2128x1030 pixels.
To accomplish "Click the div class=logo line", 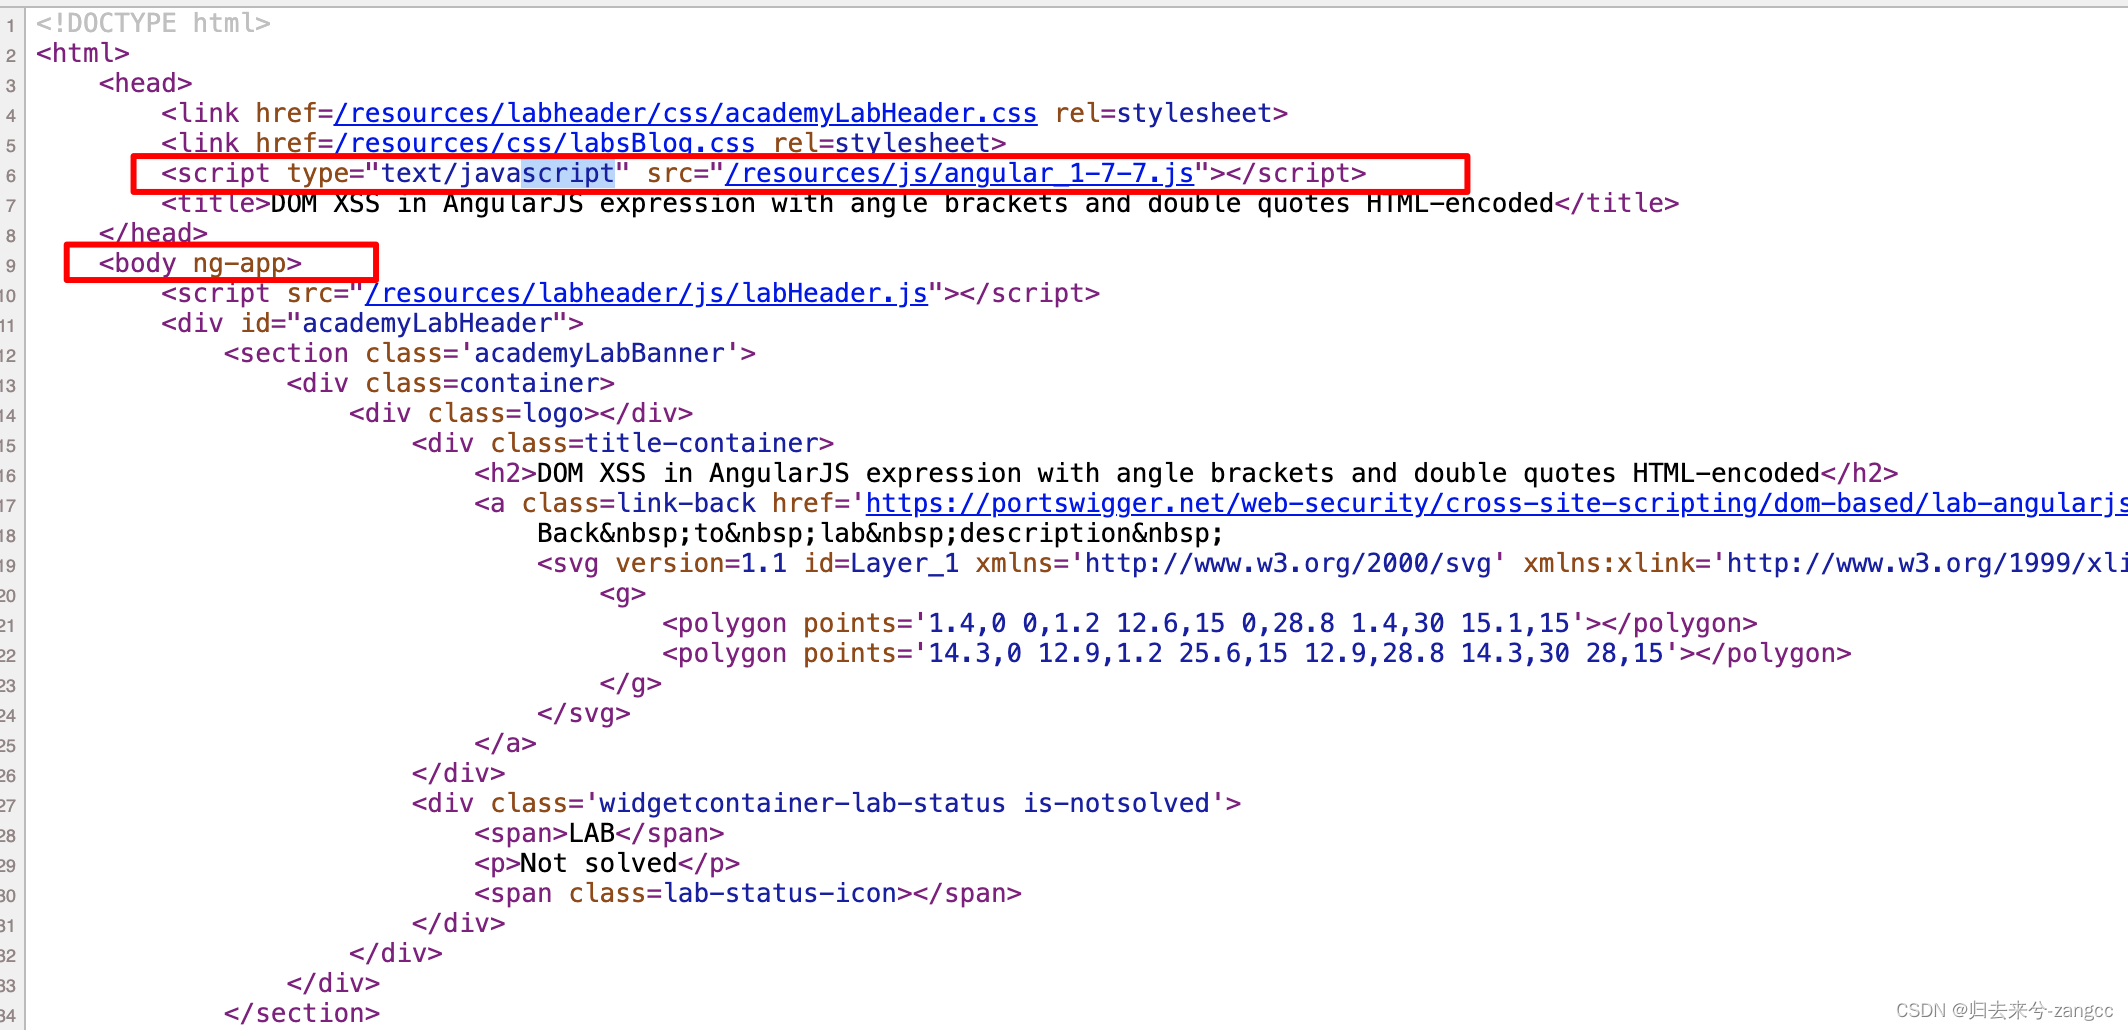I will coord(521,413).
